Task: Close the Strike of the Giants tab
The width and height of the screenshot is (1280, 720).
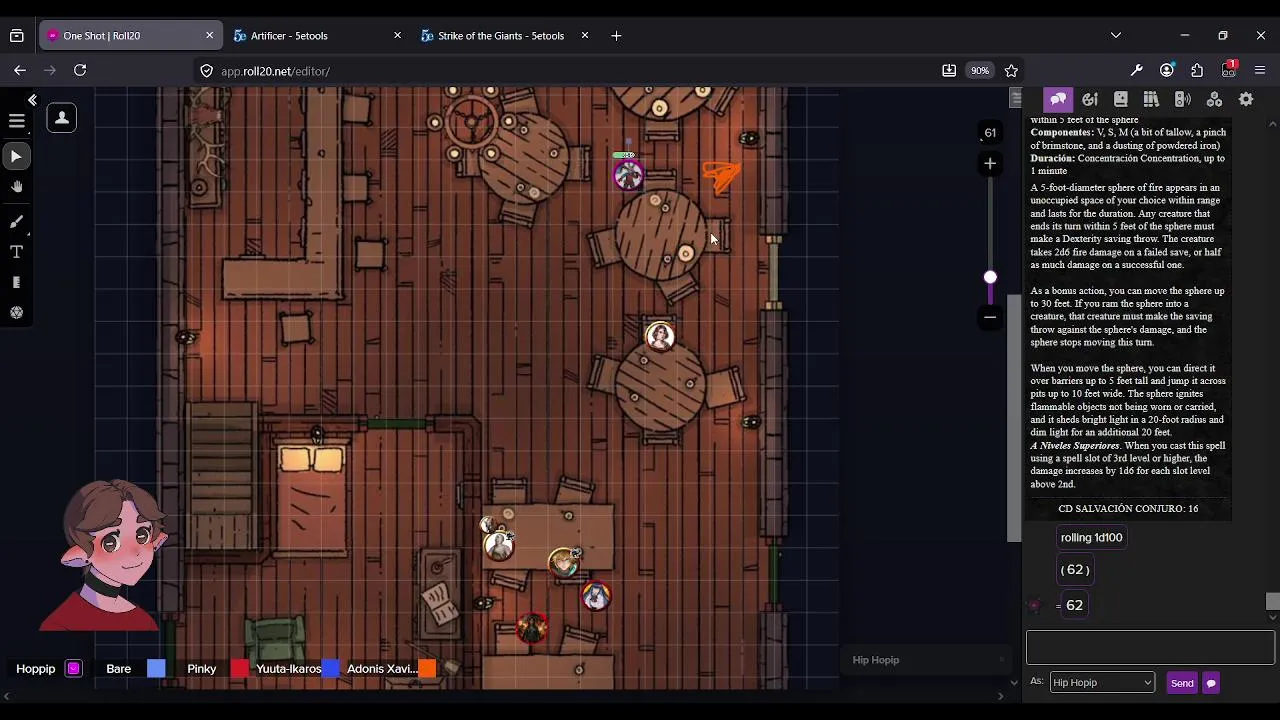Action: 585,36
